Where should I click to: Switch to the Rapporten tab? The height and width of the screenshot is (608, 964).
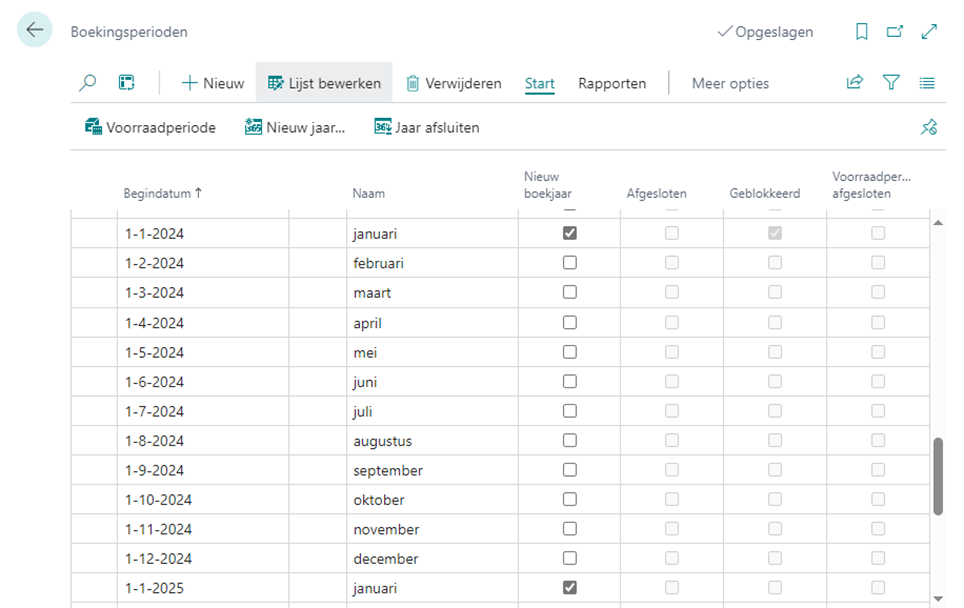point(612,83)
